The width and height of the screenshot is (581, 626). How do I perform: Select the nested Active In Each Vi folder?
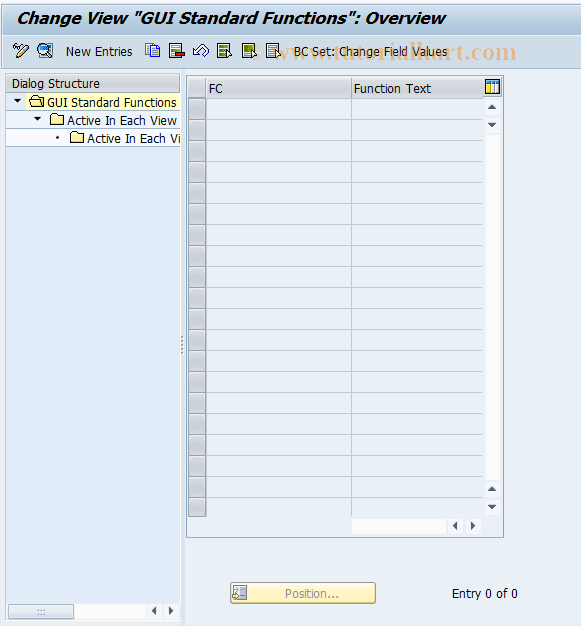tap(125, 138)
